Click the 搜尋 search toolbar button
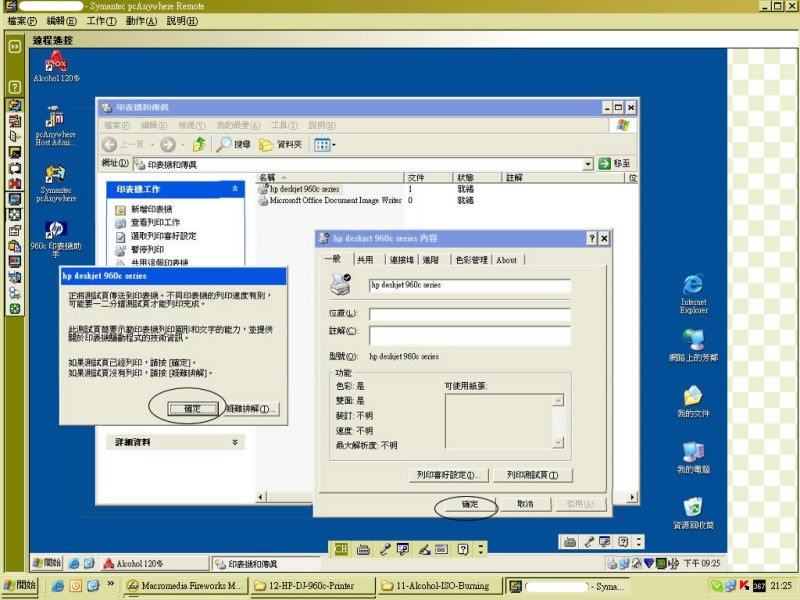This screenshot has height=600, width=800. 233,145
